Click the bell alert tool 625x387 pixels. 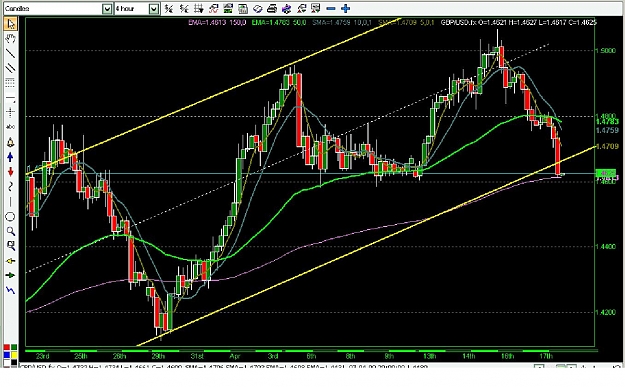(x=10, y=142)
